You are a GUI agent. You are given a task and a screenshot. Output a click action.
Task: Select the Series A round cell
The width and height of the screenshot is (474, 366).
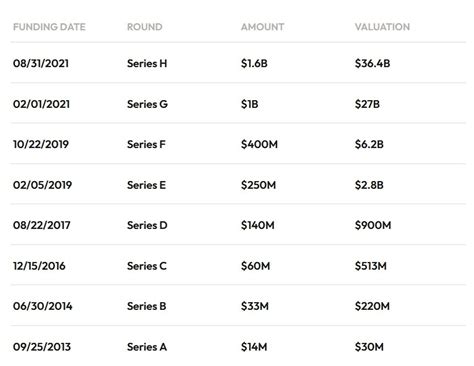[x=147, y=347]
